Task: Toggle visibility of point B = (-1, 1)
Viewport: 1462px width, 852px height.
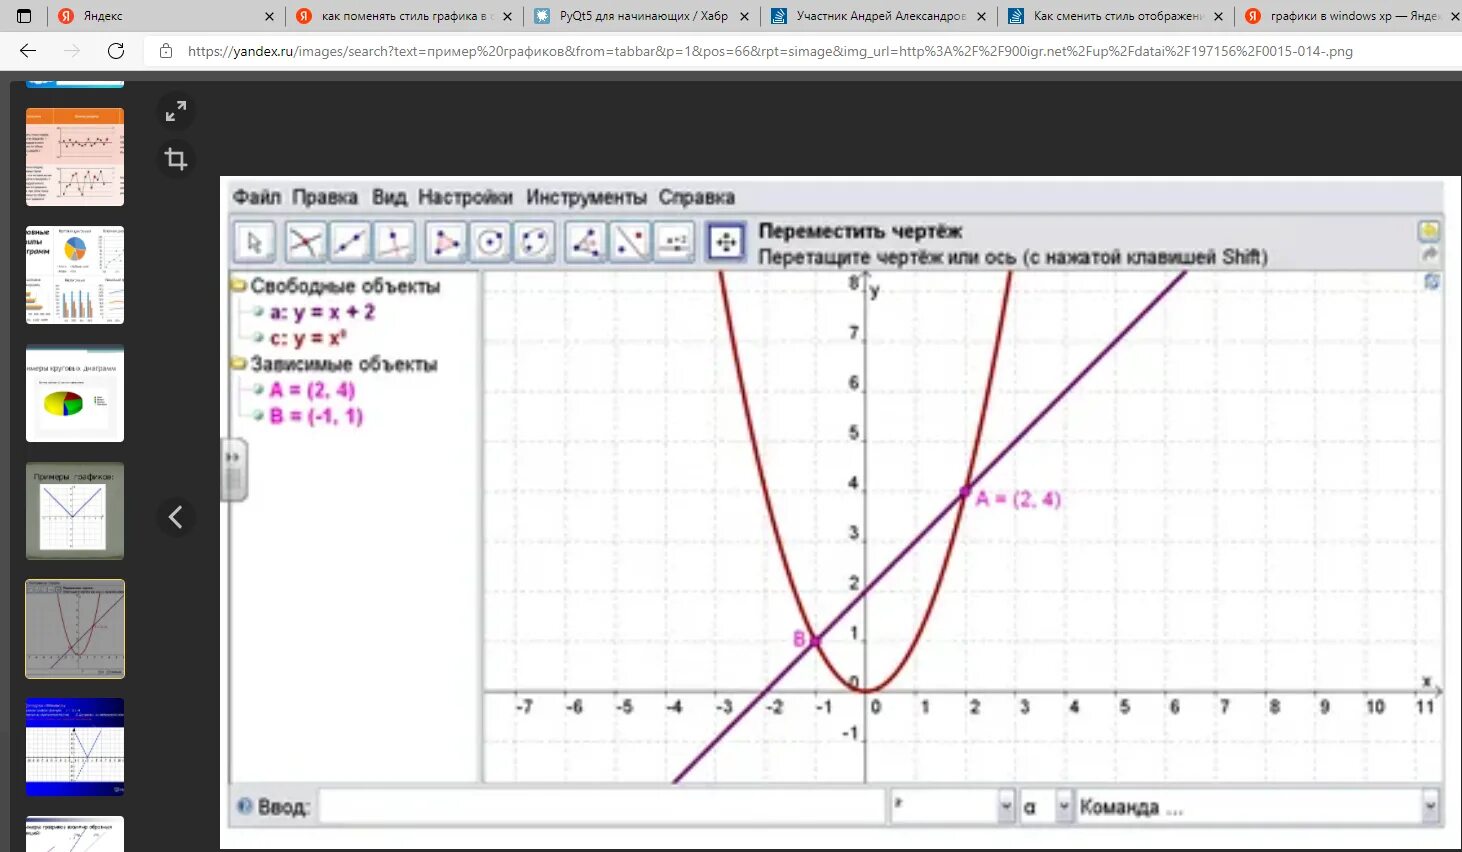Action: (x=258, y=416)
